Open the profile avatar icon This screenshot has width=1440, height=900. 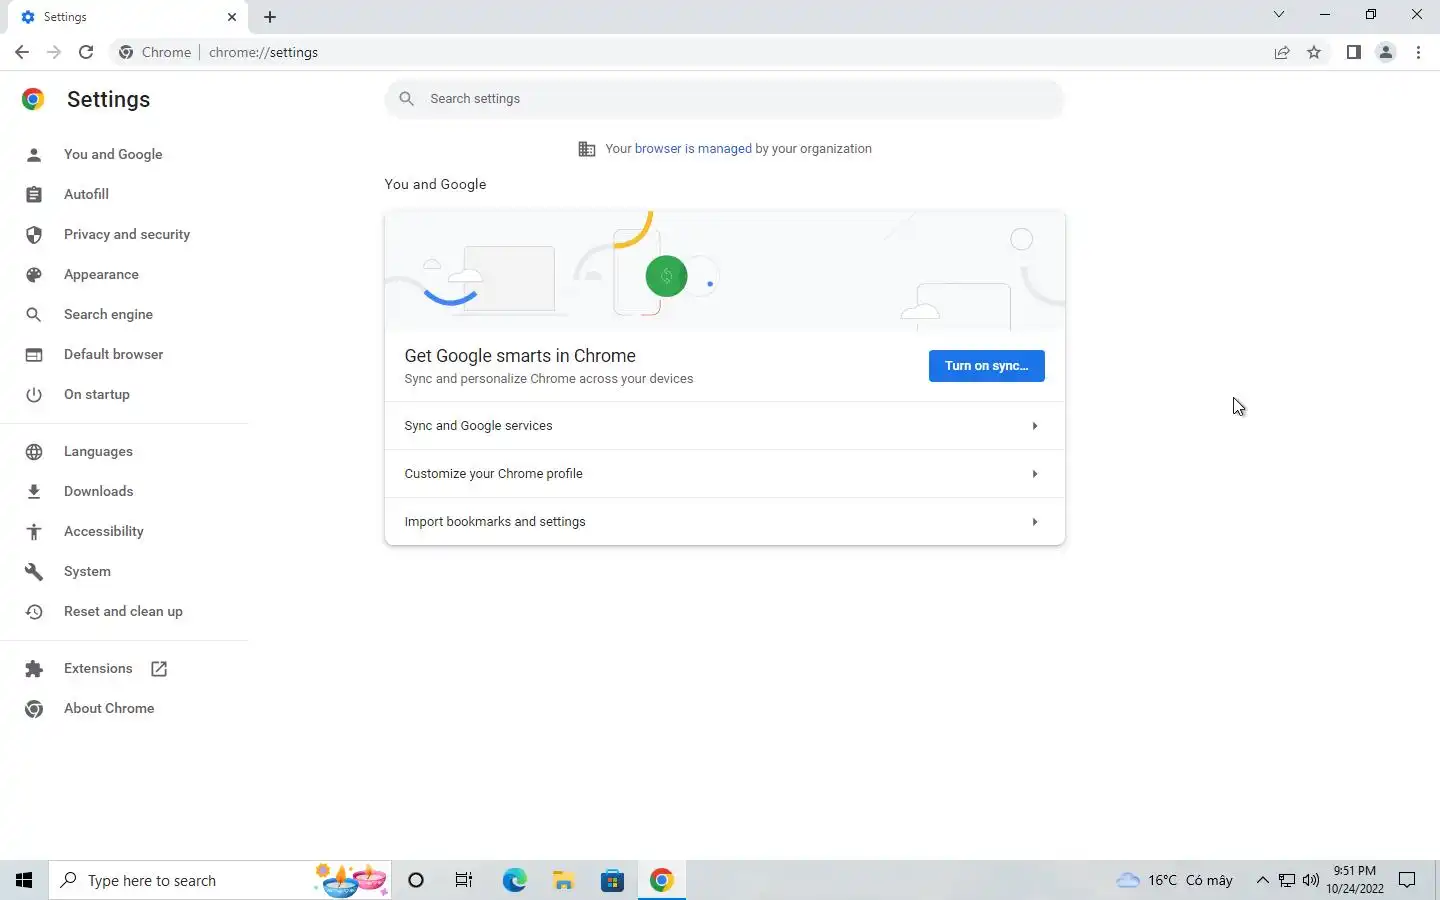1386,52
